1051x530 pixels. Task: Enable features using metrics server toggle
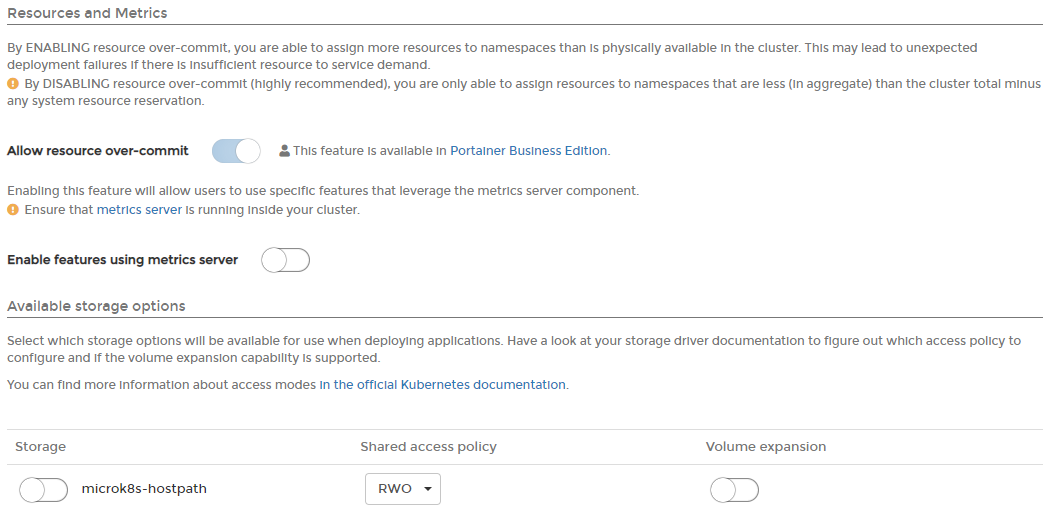pyautogui.click(x=286, y=260)
